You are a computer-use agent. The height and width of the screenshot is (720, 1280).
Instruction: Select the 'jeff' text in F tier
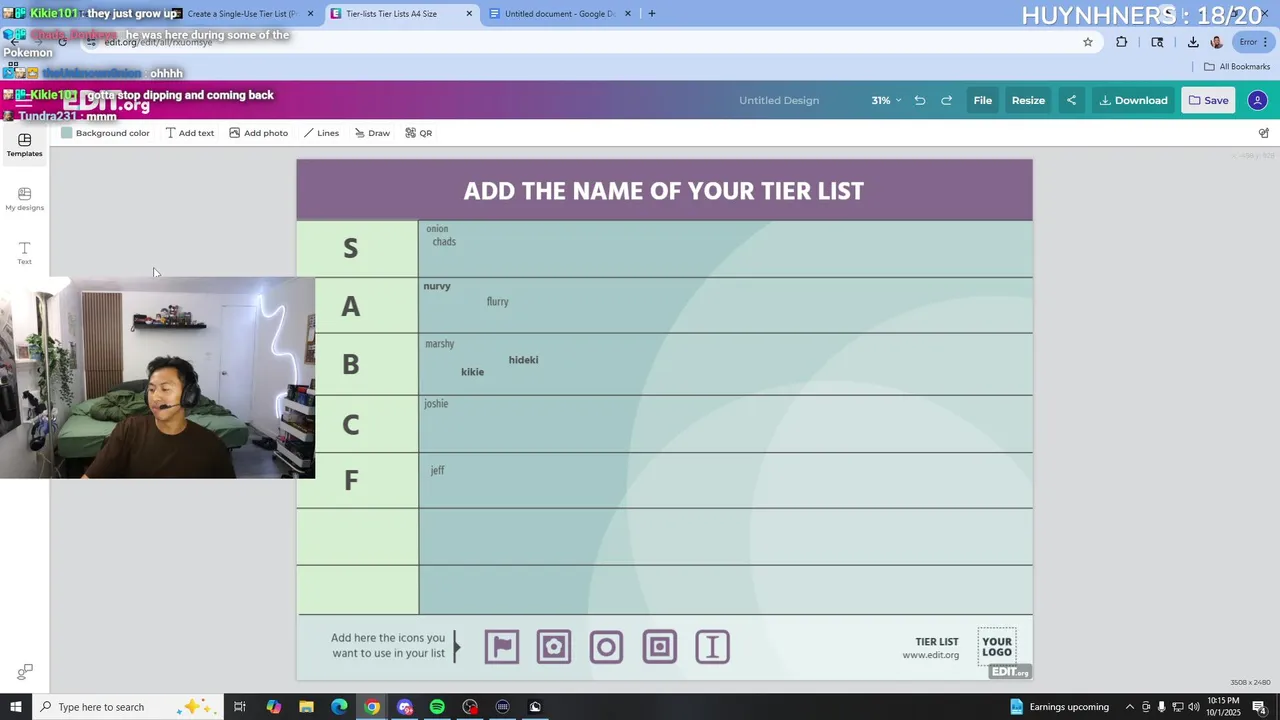coord(437,470)
